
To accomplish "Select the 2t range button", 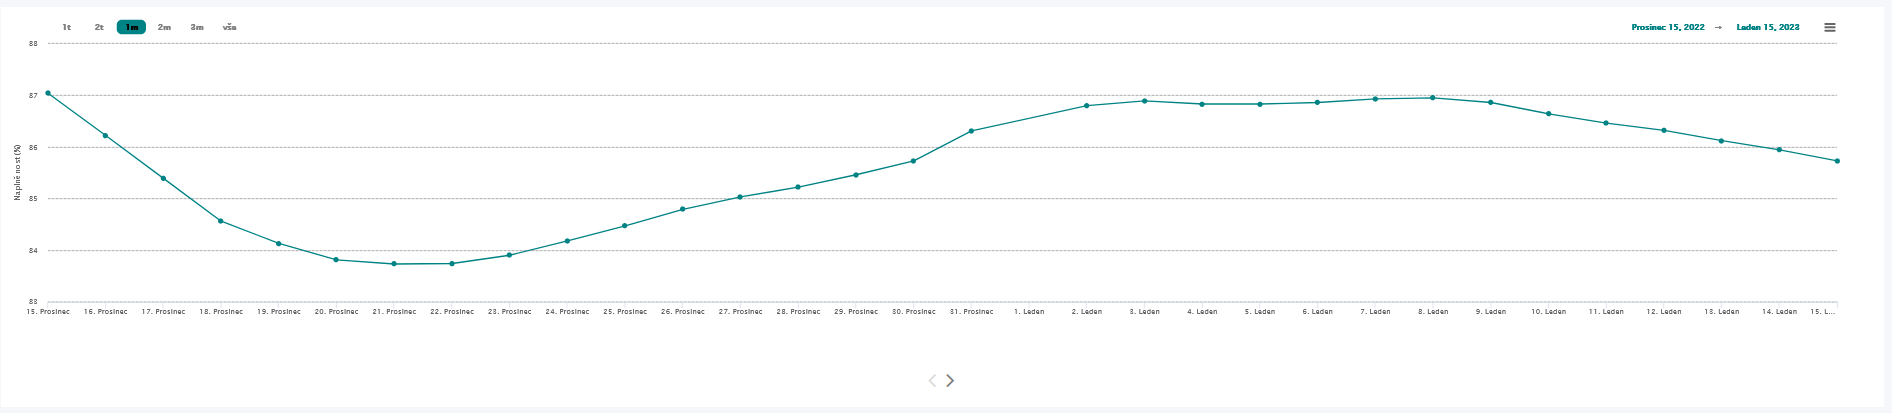I will point(99,27).
